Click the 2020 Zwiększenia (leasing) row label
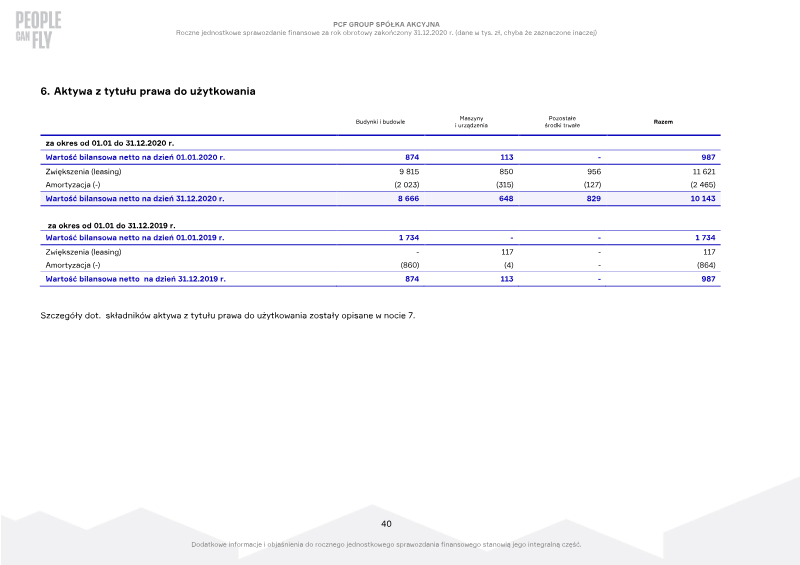The image size is (800, 565). pyautogui.click(x=83, y=171)
